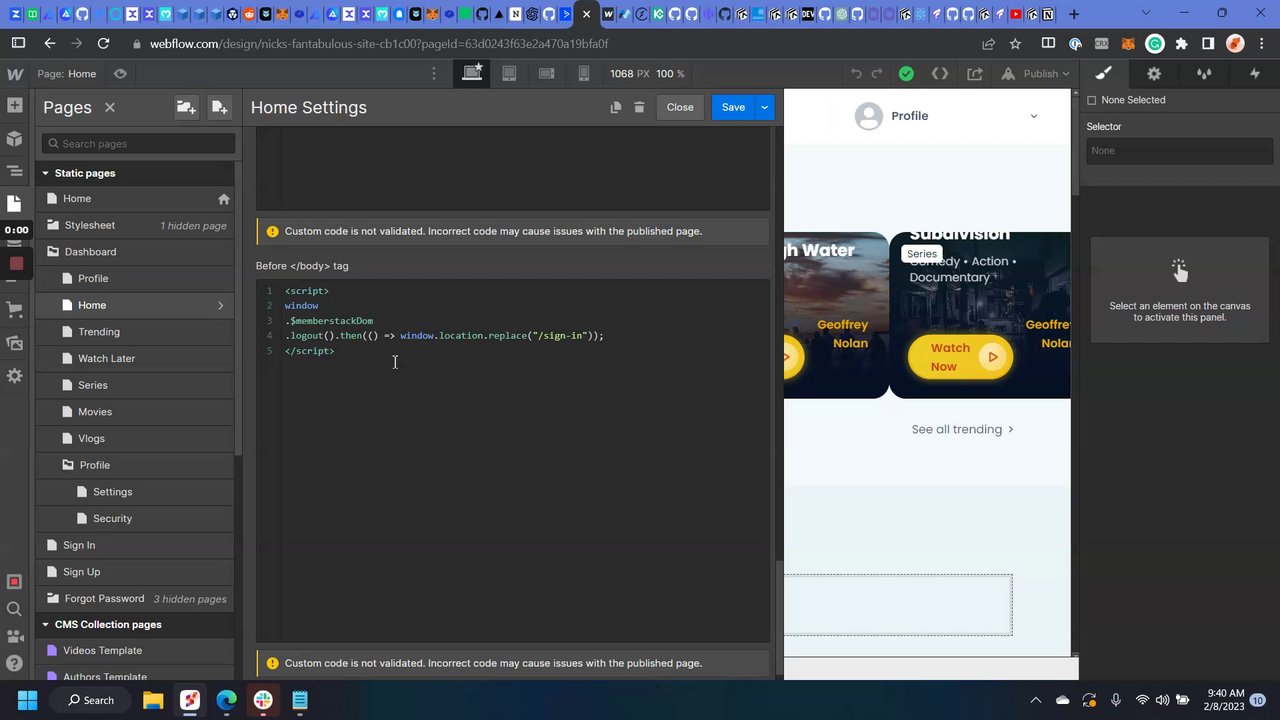Delete the Home page via trash icon
The image size is (1280, 720).
pyautogui.click(x=639, y=107)
